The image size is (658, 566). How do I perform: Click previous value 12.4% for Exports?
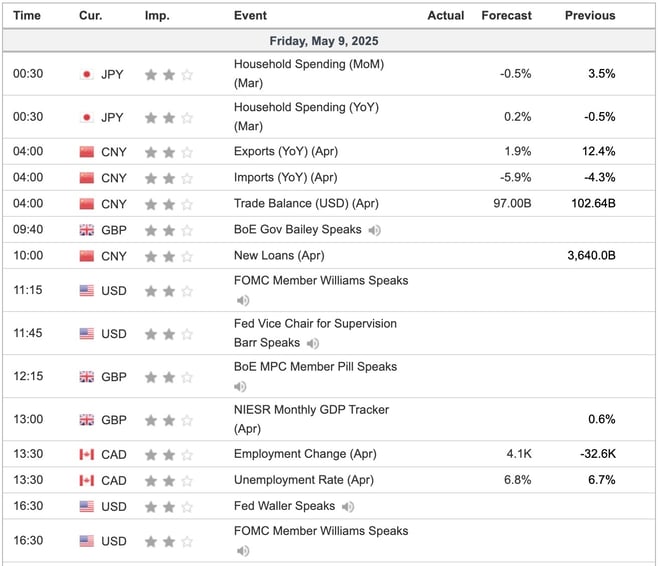[x=598, y=151]
